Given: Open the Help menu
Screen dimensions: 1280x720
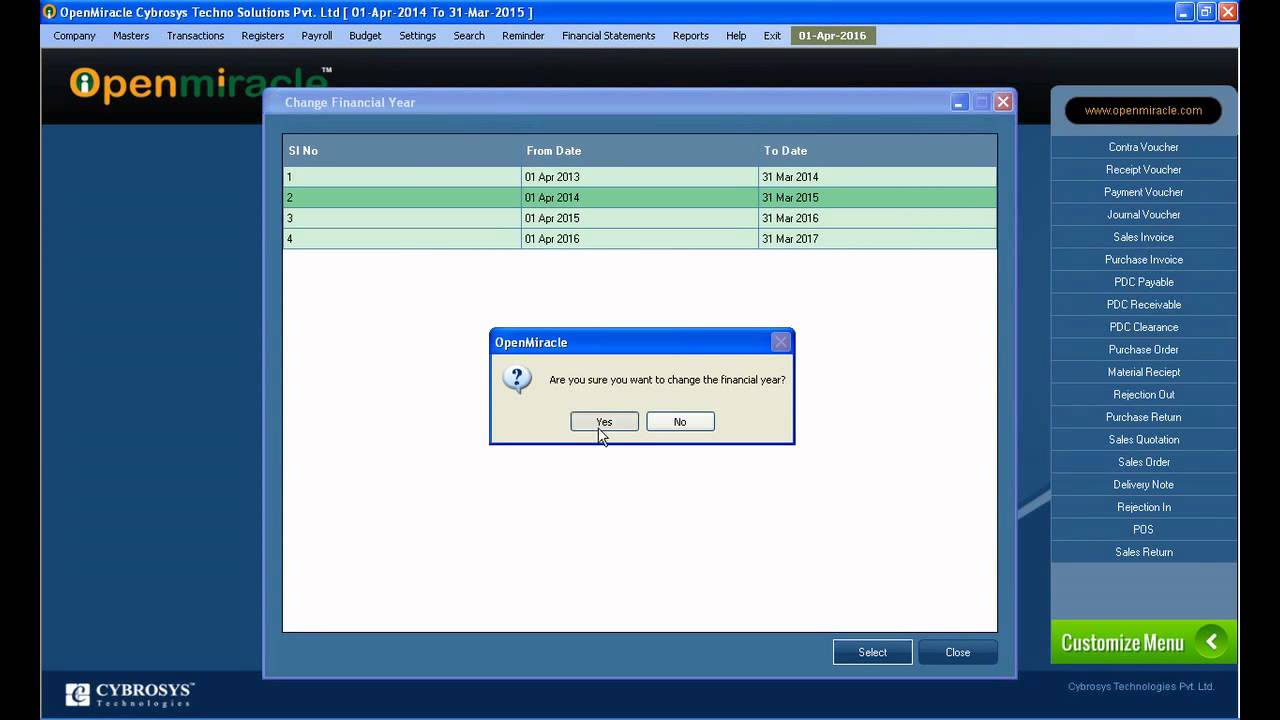Looking at the screenshot, I should [x=736, y=36].
